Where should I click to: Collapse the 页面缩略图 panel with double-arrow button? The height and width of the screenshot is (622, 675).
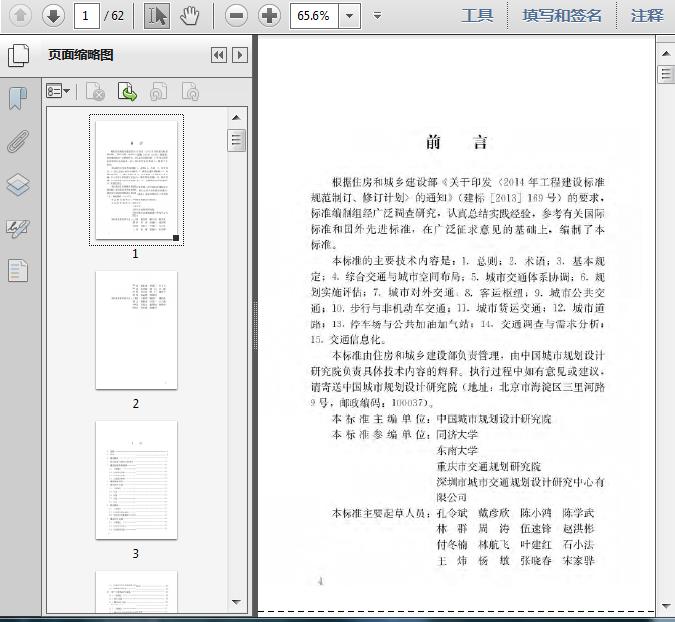[219, 56]
